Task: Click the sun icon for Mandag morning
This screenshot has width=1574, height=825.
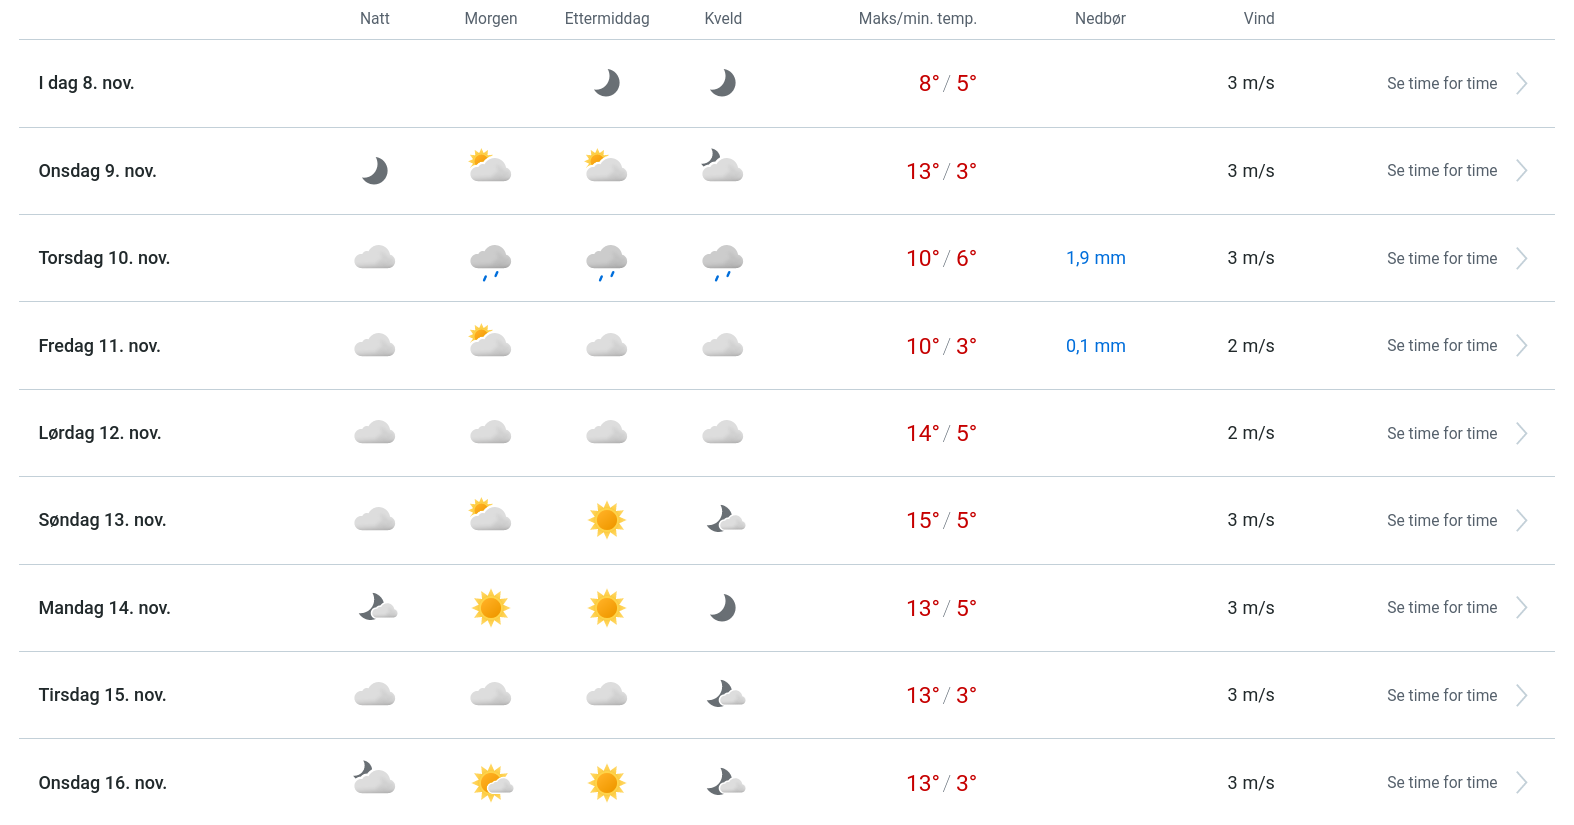Action: click(x=491, y=608)
